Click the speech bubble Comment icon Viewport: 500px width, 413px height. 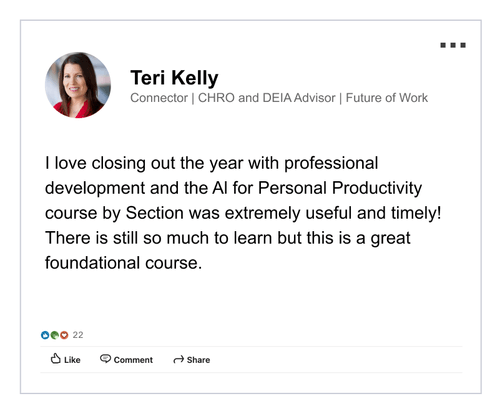pos(105,359)
